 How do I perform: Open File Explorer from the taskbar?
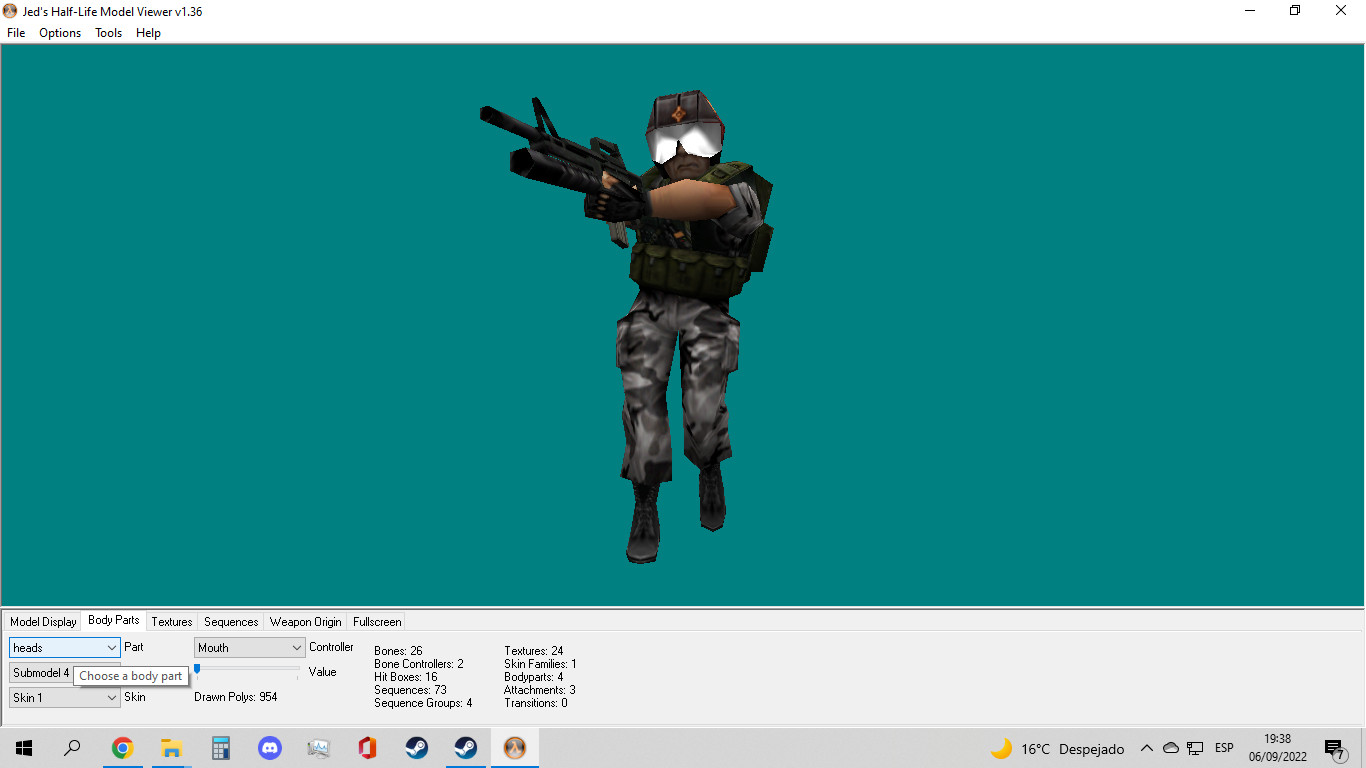[171, 747]
